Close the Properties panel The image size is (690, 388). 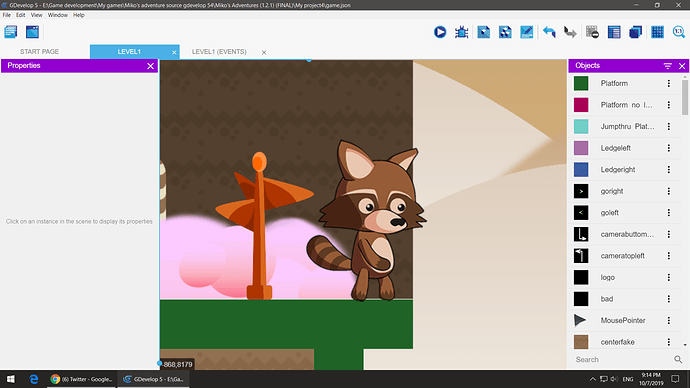150,66
